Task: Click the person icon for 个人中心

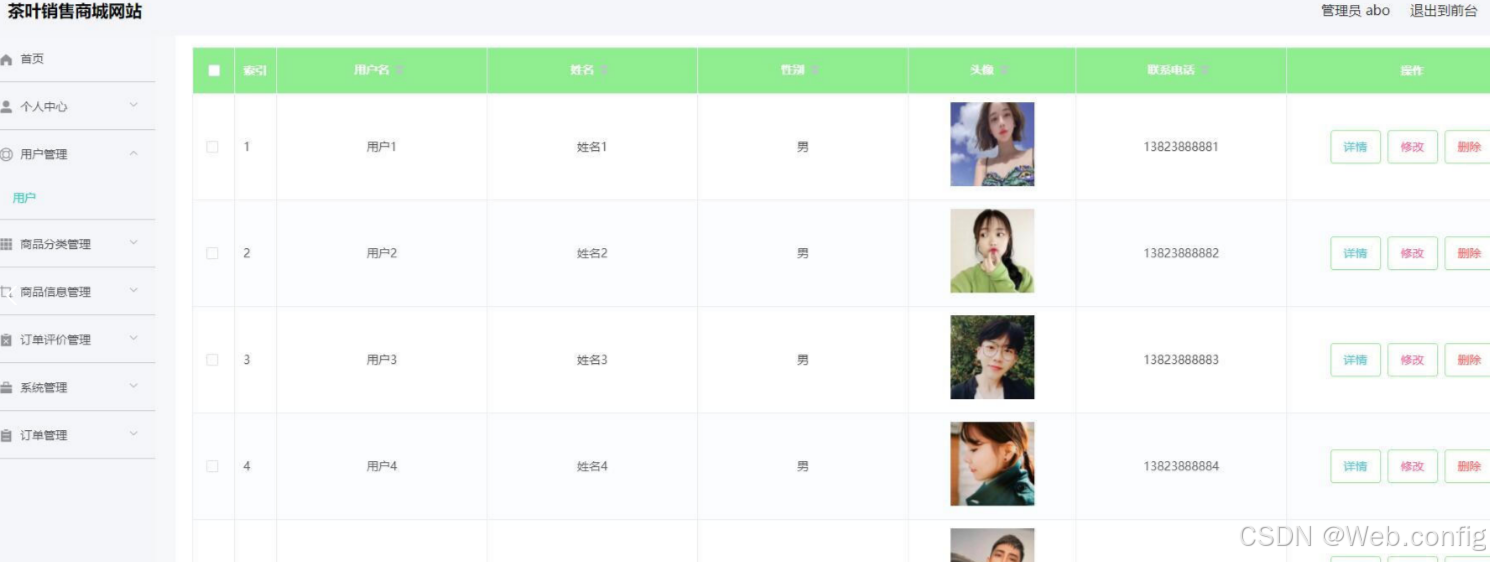Action: [6, 107]
